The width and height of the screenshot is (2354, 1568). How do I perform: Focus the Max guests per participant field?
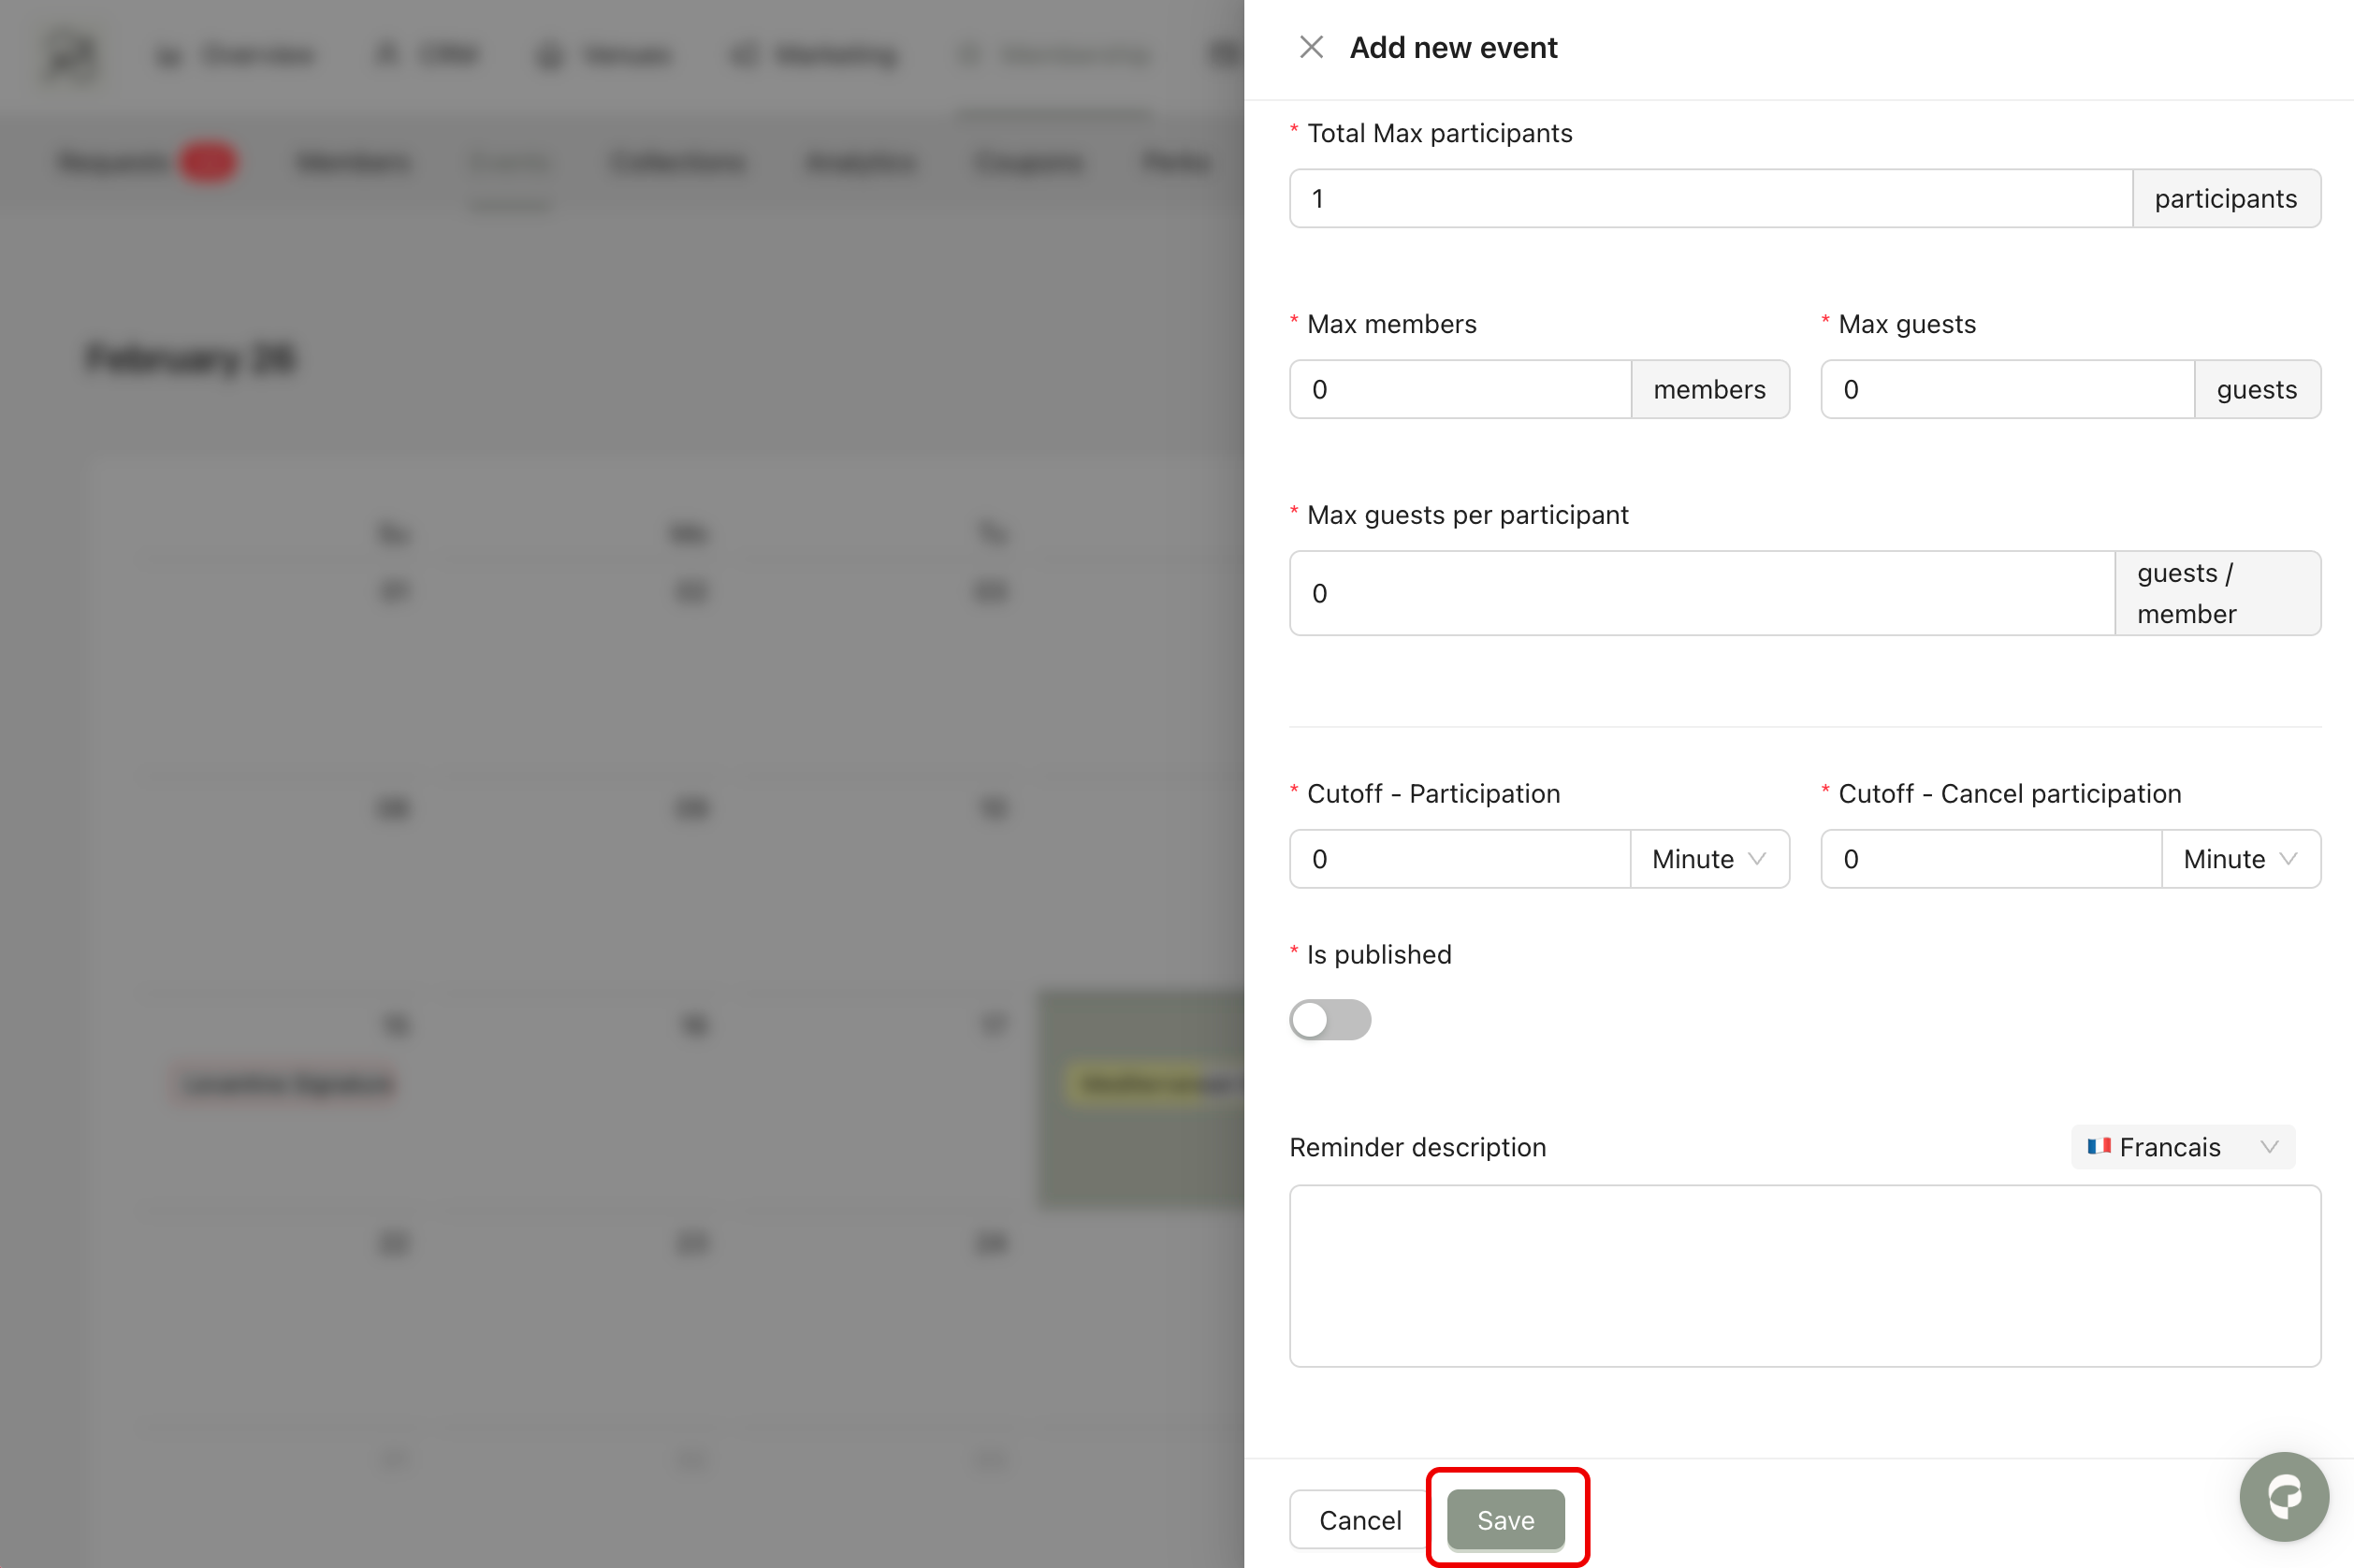(1700, 593)
